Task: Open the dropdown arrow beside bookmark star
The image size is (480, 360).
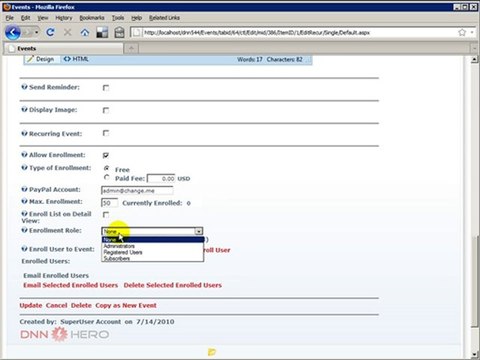Action: [472, 32]
